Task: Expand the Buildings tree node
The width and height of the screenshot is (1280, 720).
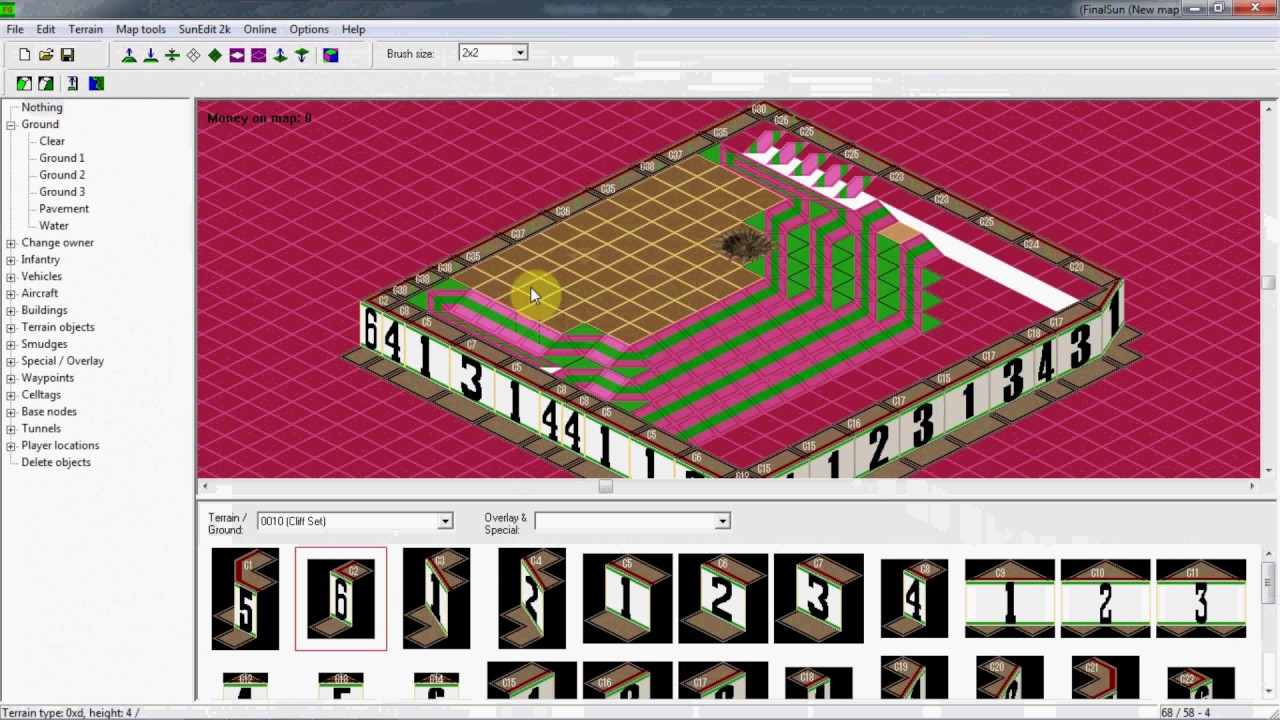Action: coord(11,311)
